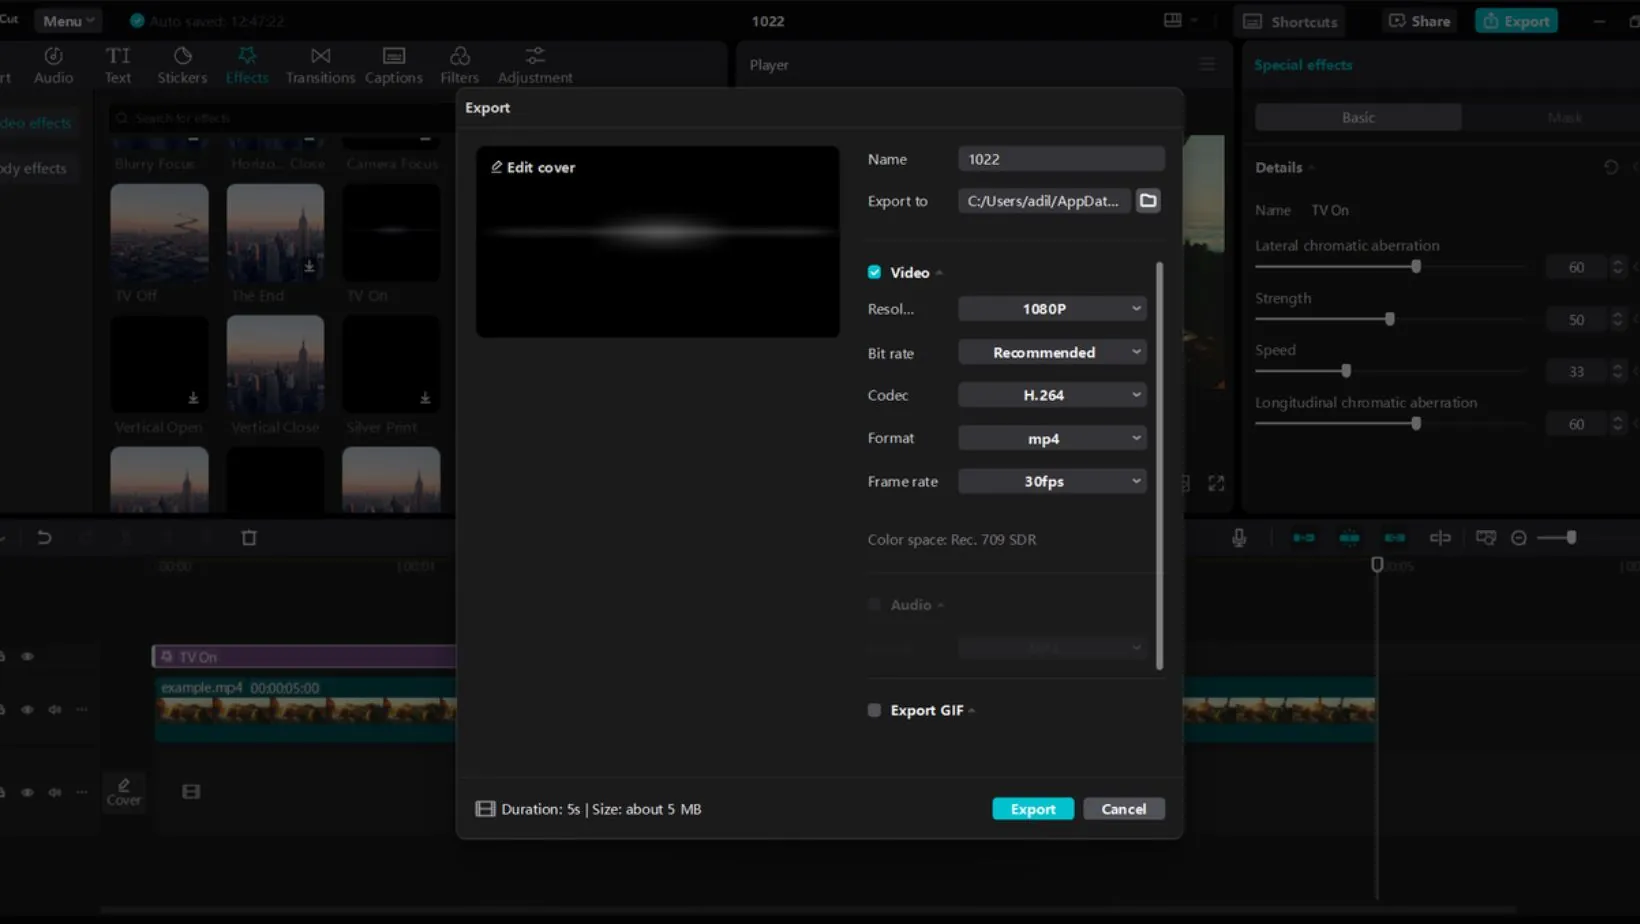
Task: Click the fullscreen icon in the Player
Action: (1216, 484)
